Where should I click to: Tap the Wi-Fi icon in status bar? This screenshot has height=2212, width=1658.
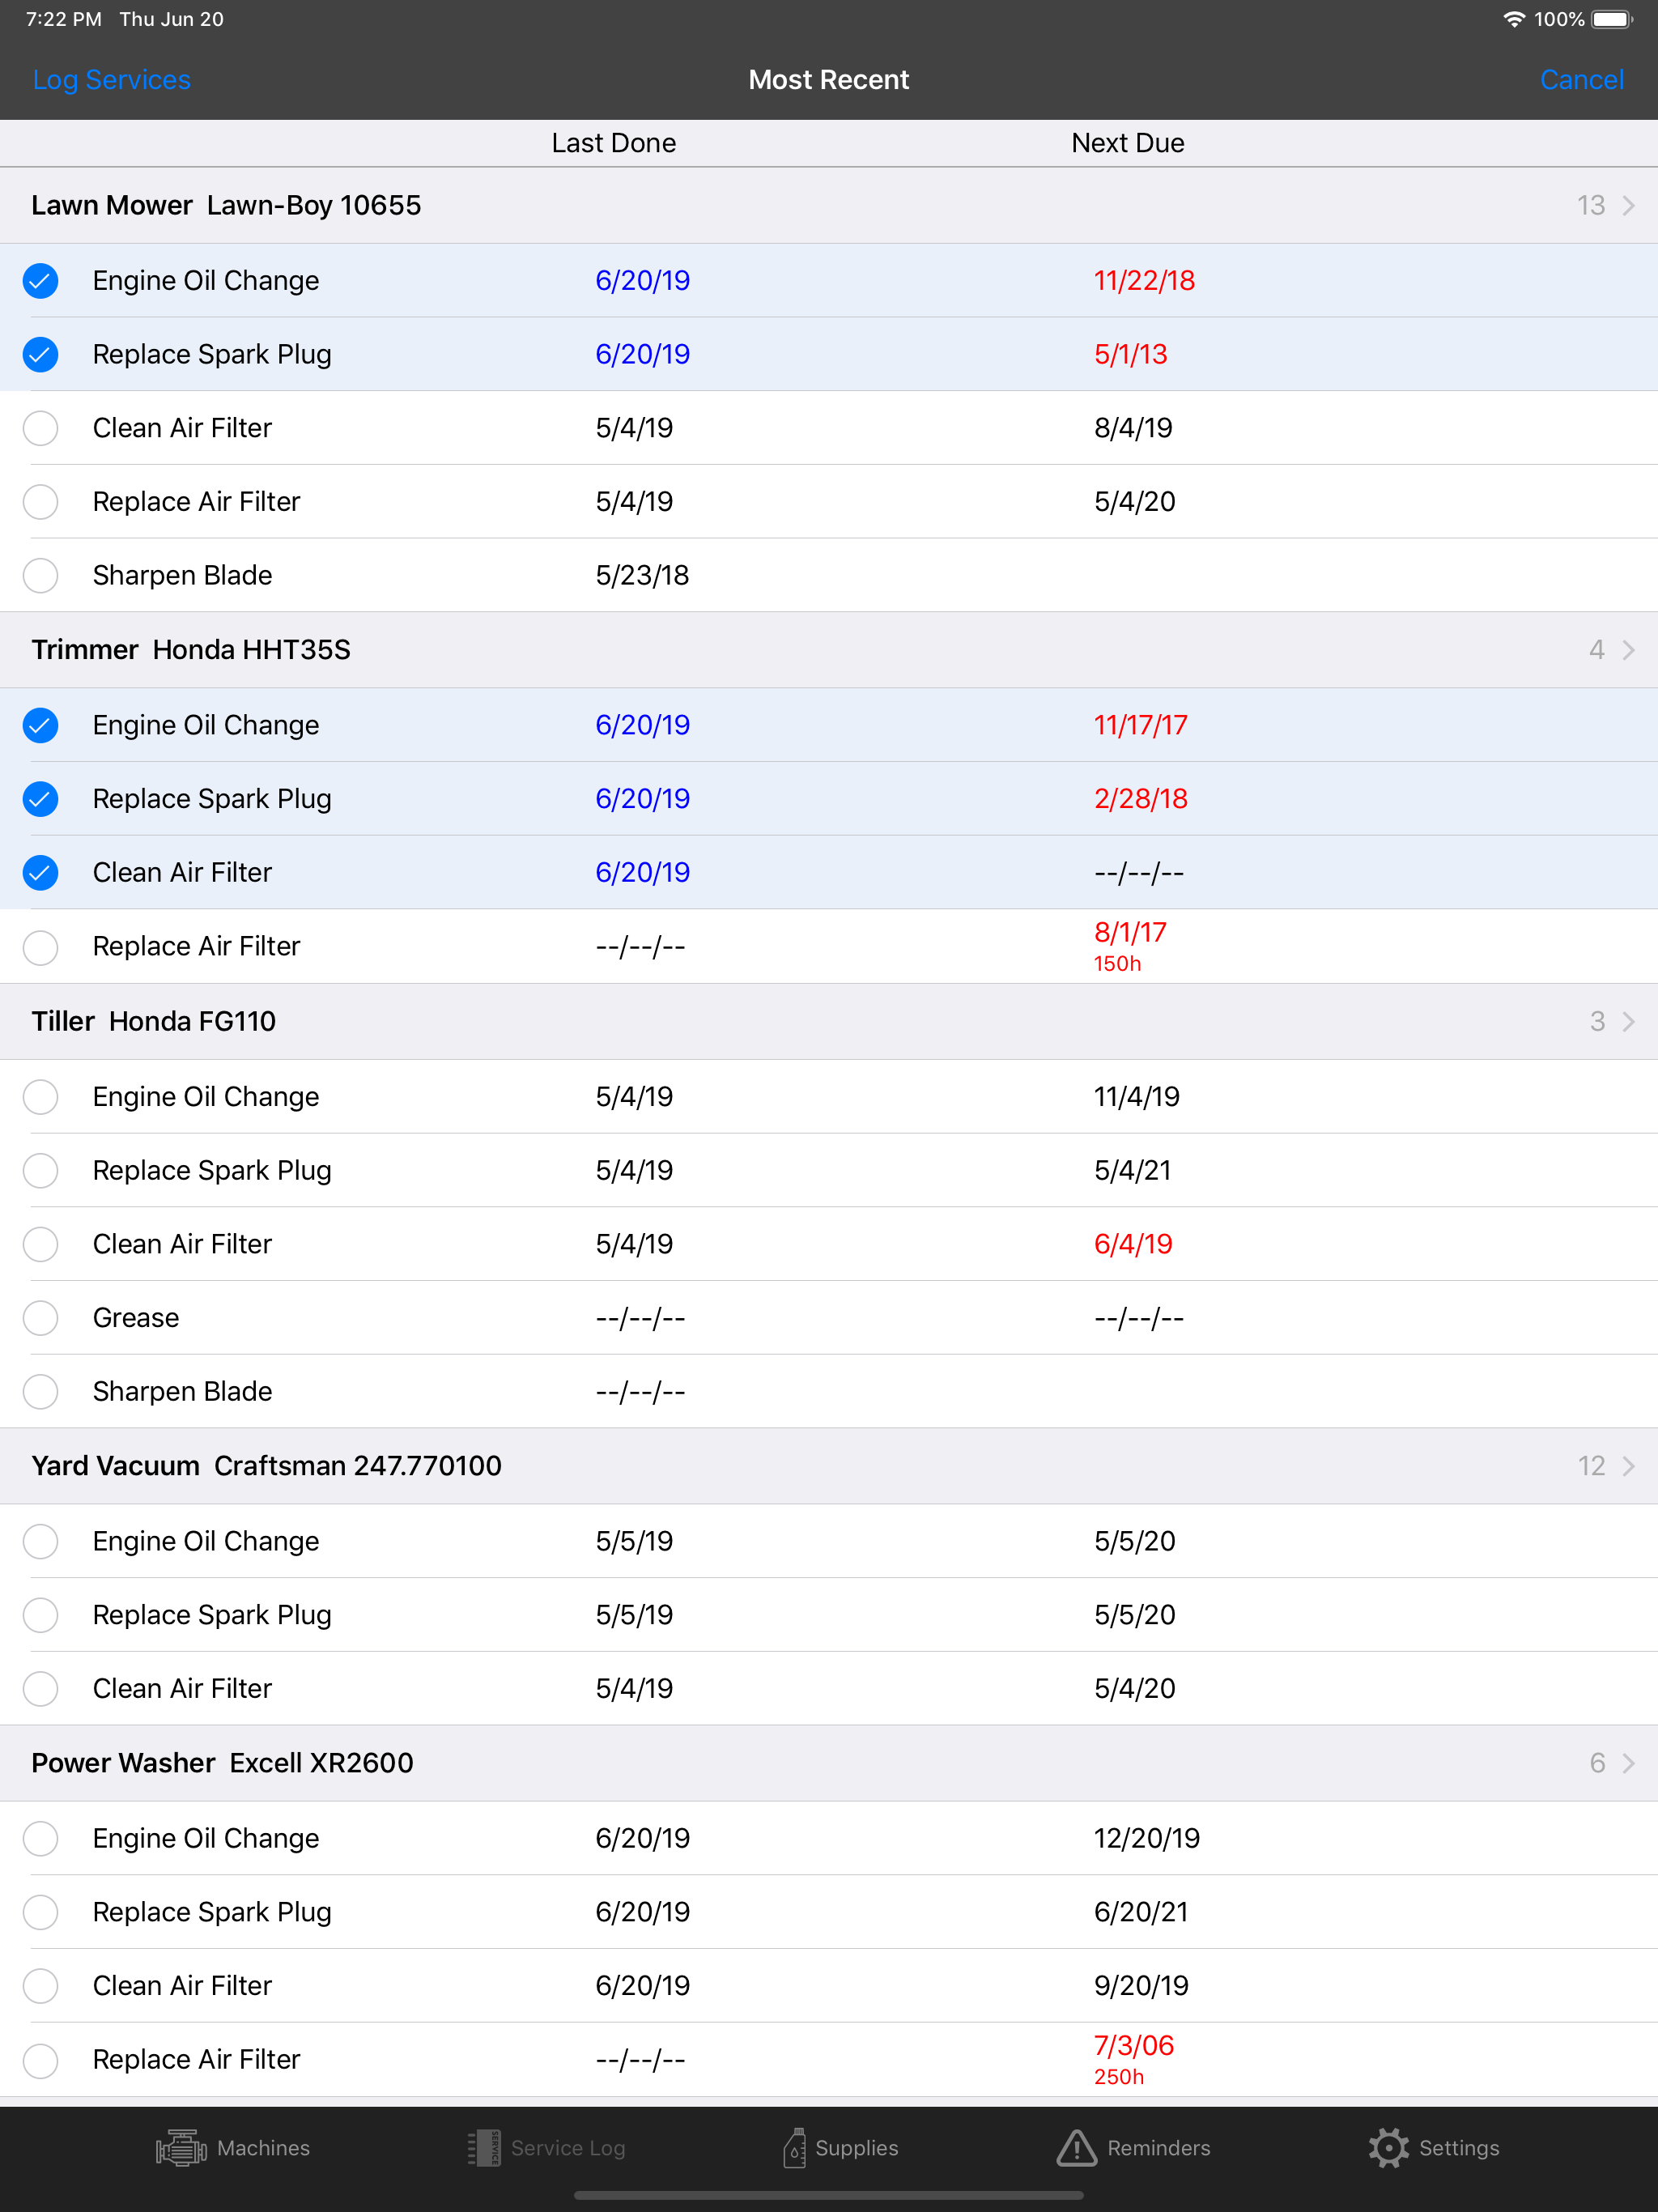[1514, 19]
